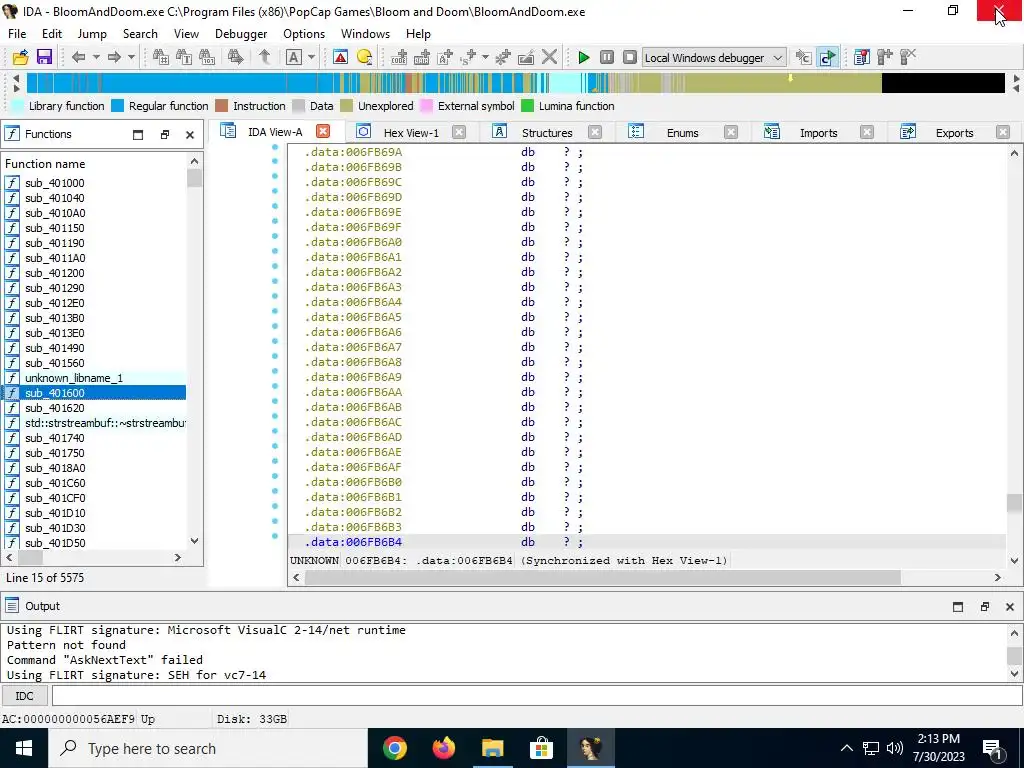Float the Functions panel window
Screen dimensions: 1024x768
pos(165,135)
